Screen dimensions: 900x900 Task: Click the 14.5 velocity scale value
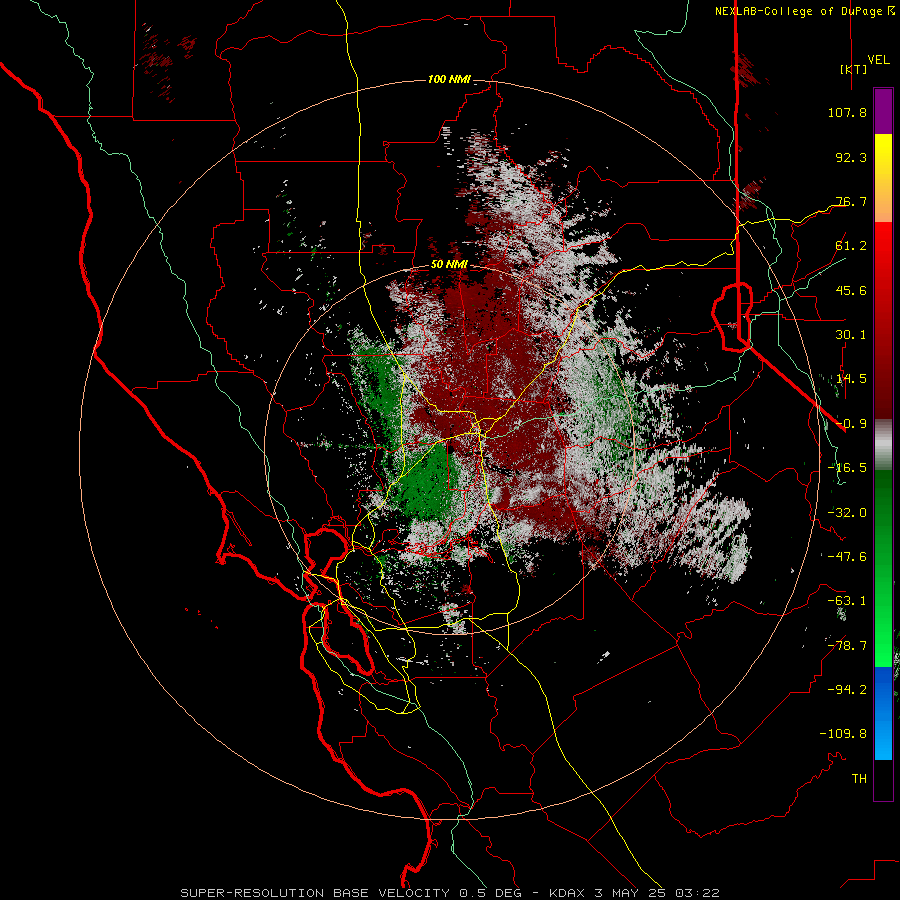pyautogui.click(x=851, y=379)
